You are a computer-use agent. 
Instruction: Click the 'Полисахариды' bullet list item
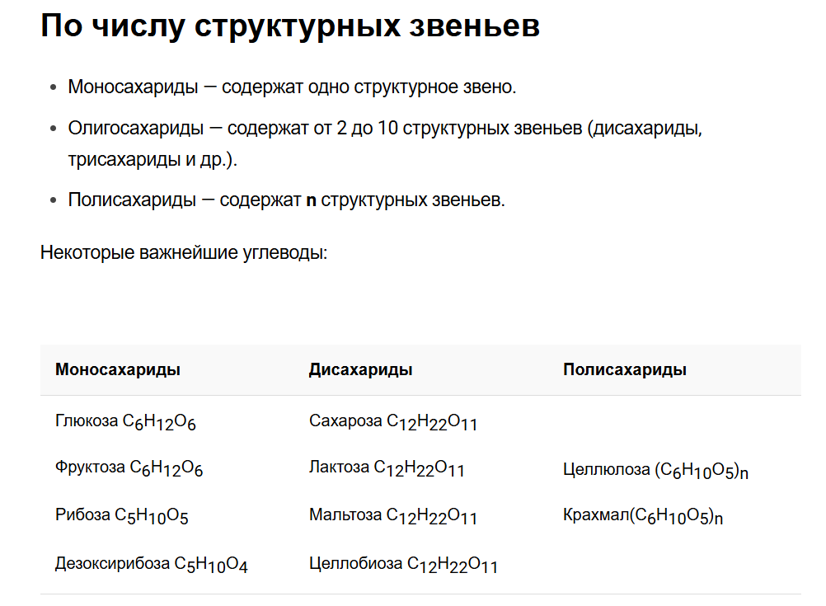pyautogui.click(x=286, y=200)
